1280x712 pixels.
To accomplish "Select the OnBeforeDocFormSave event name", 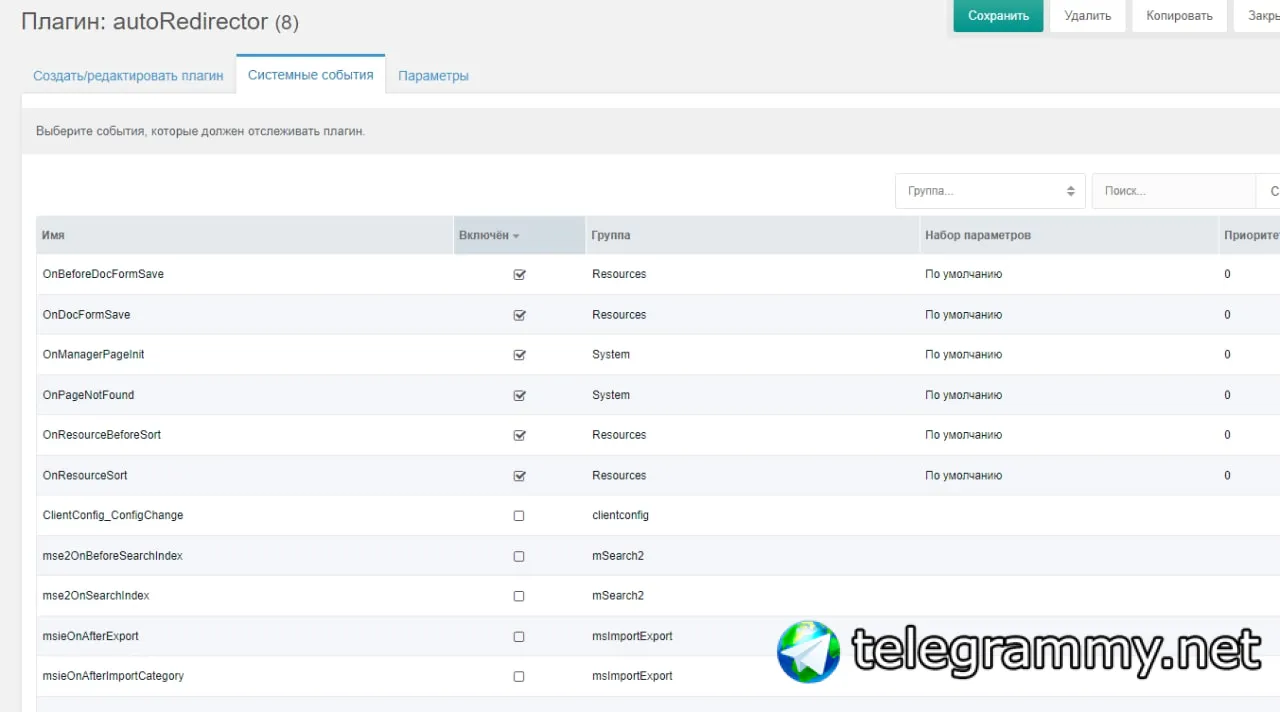I will pyautogui.click(x=103, y=274).
